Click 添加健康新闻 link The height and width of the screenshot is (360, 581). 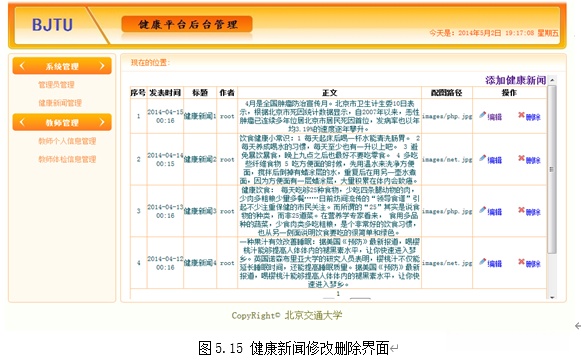click(x=515, y=80)
